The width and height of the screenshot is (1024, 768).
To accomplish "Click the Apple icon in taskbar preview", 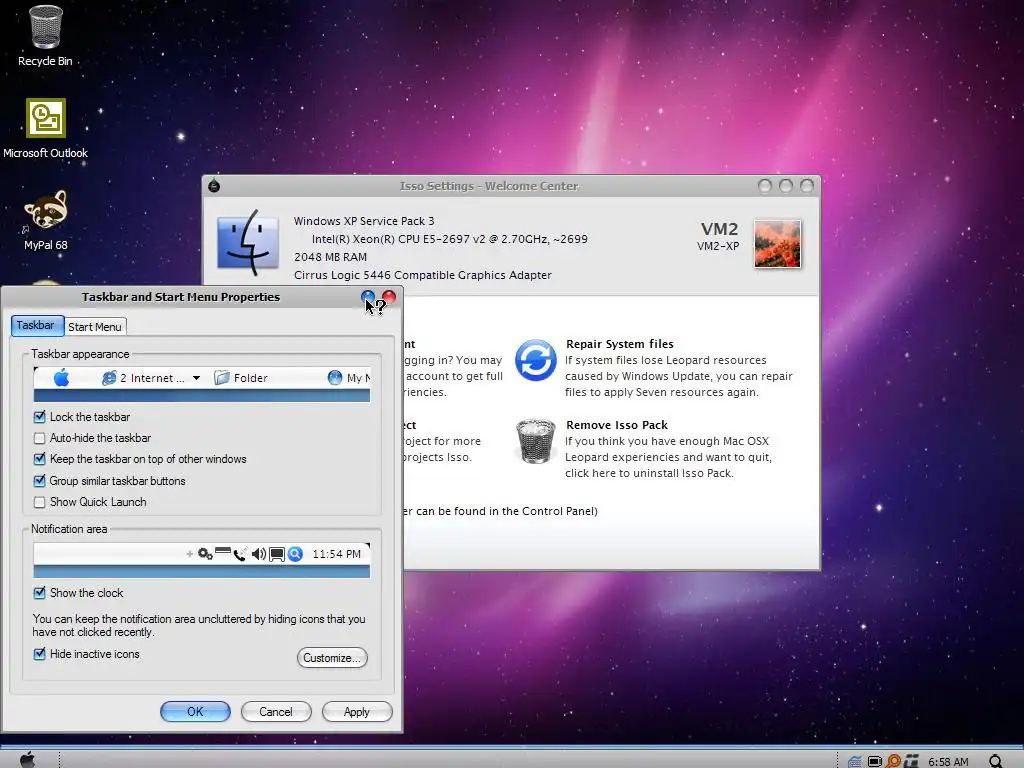I will coord(61,377).
